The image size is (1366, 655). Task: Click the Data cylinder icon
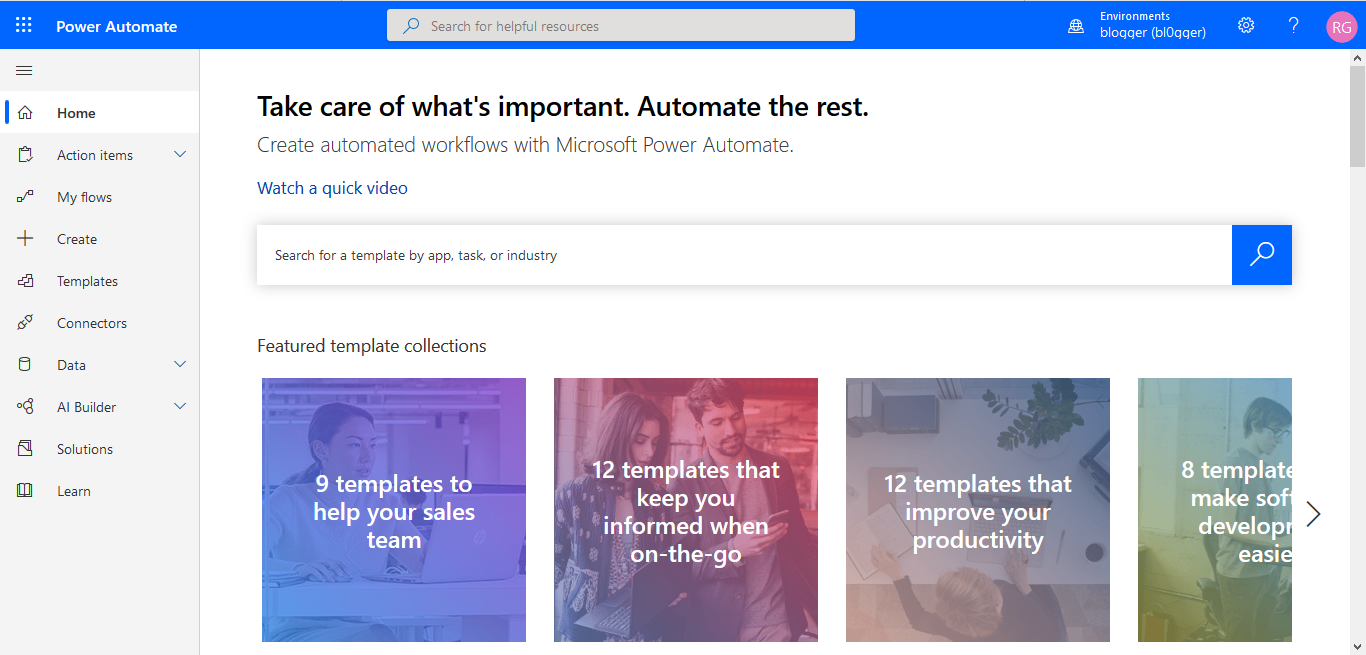pyautogui.click(x=25, y=365)
